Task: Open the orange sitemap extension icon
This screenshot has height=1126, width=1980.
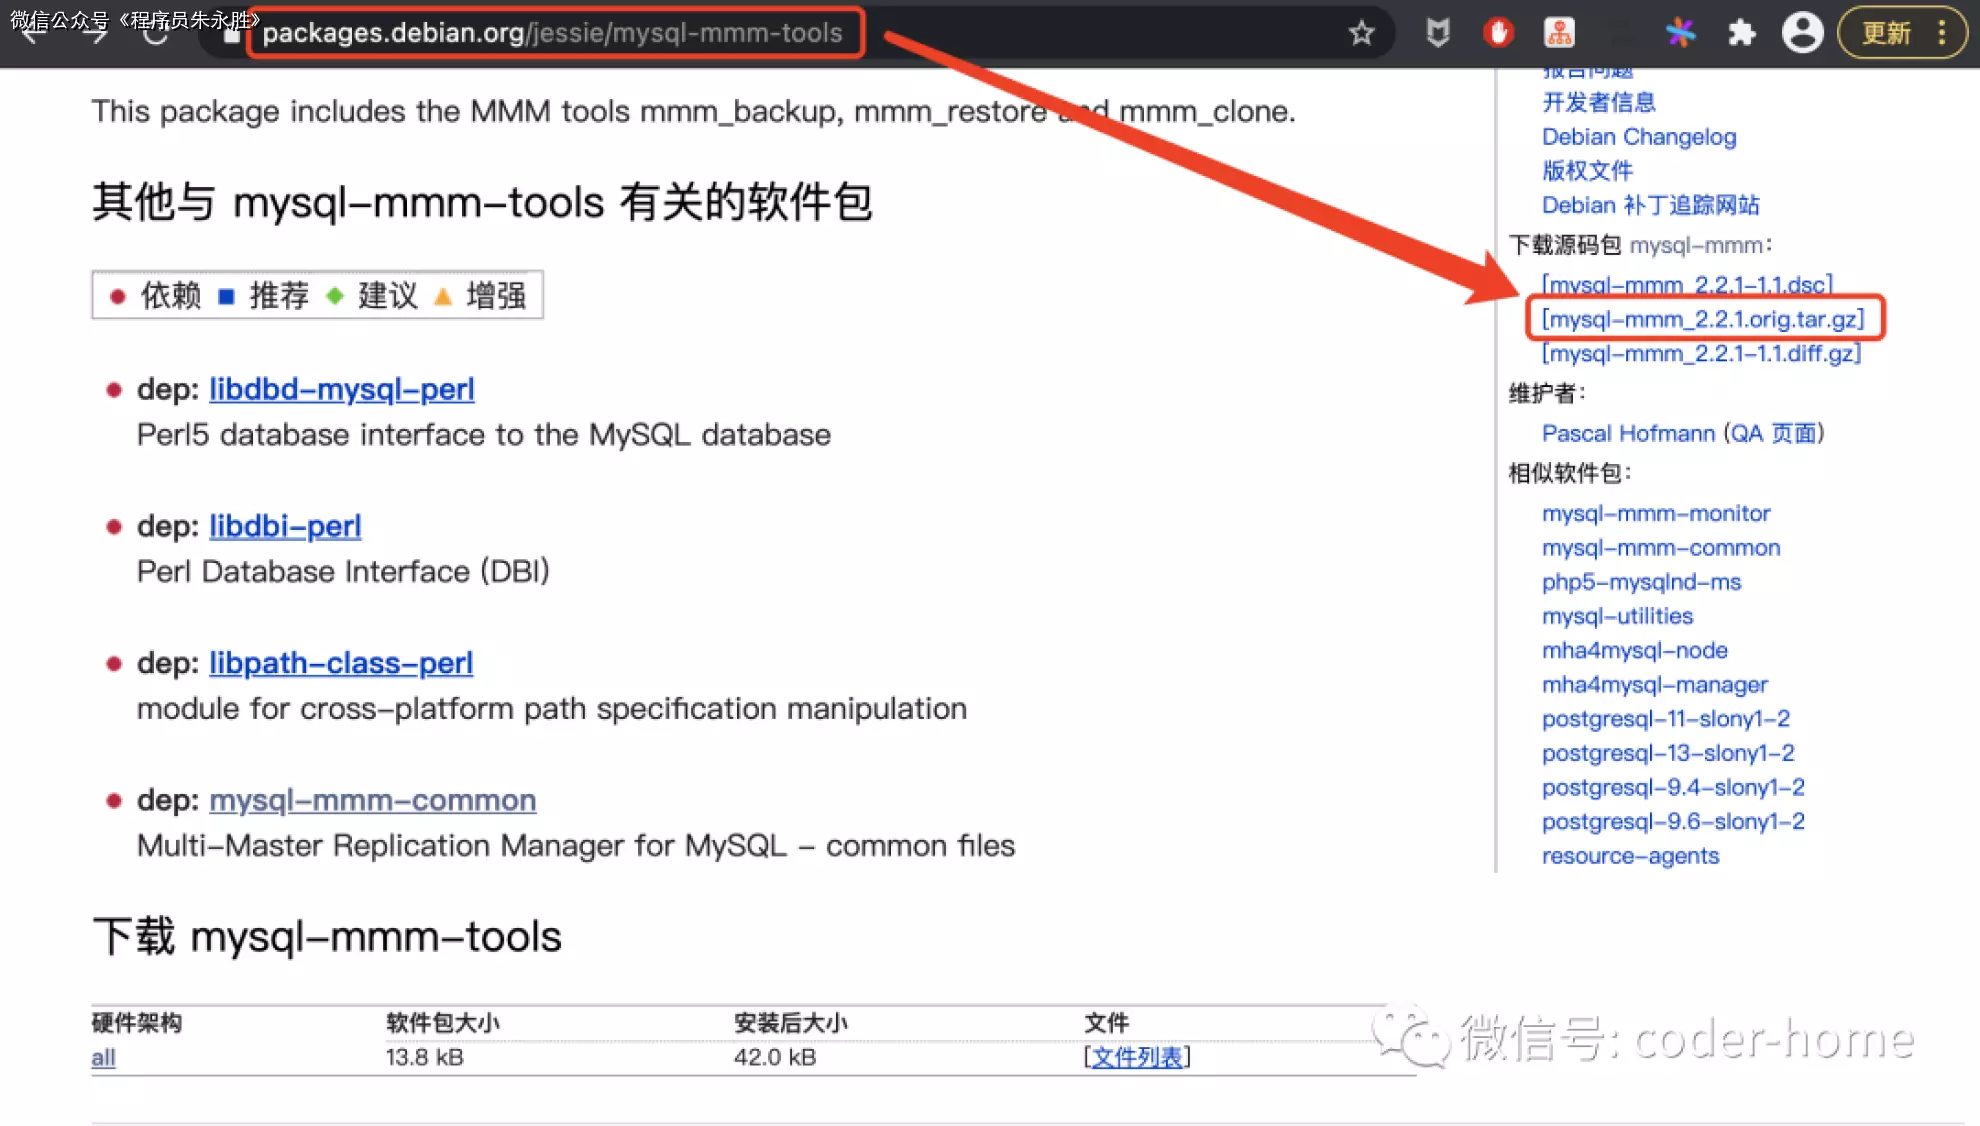Action: pyautogui.click(x=1559, y=33)
